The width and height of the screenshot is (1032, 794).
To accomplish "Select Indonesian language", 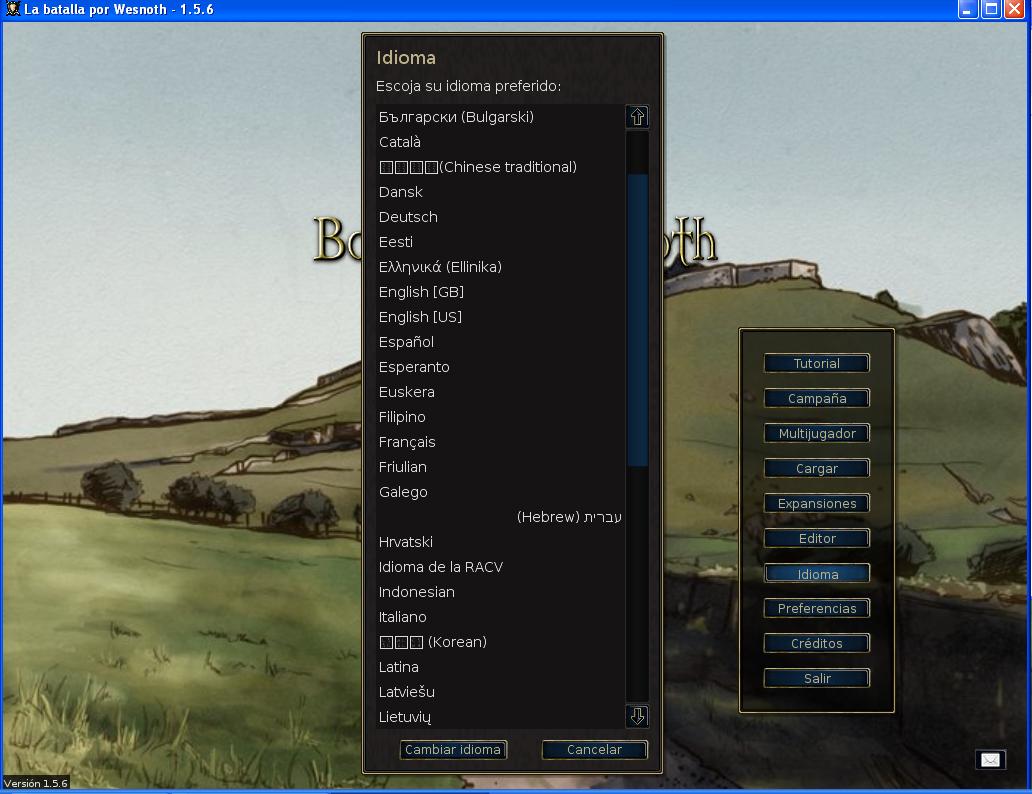I will pyautogui.click(x=500, y=593).
